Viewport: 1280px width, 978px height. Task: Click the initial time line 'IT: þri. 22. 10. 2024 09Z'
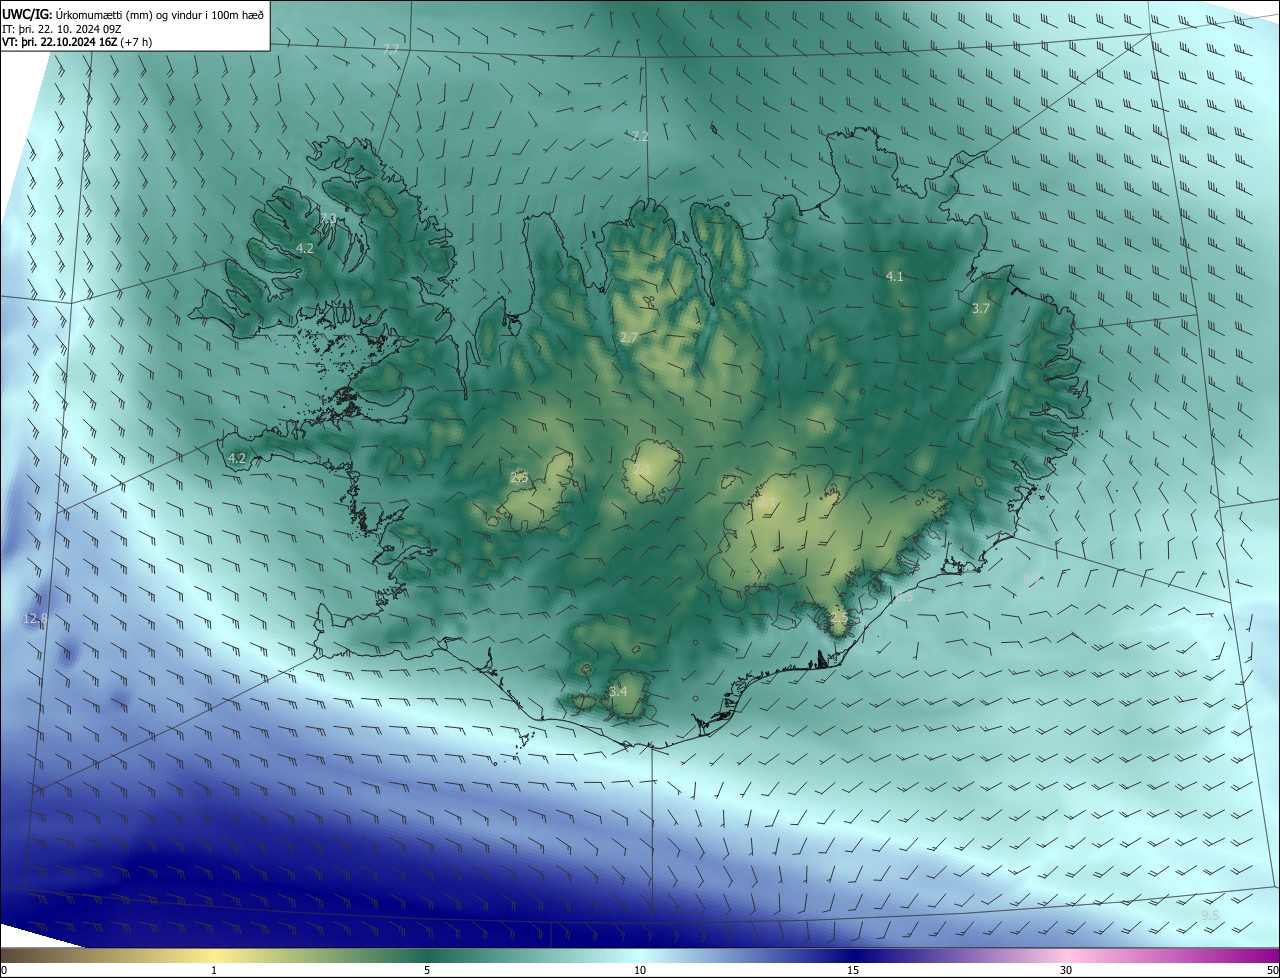60,29
